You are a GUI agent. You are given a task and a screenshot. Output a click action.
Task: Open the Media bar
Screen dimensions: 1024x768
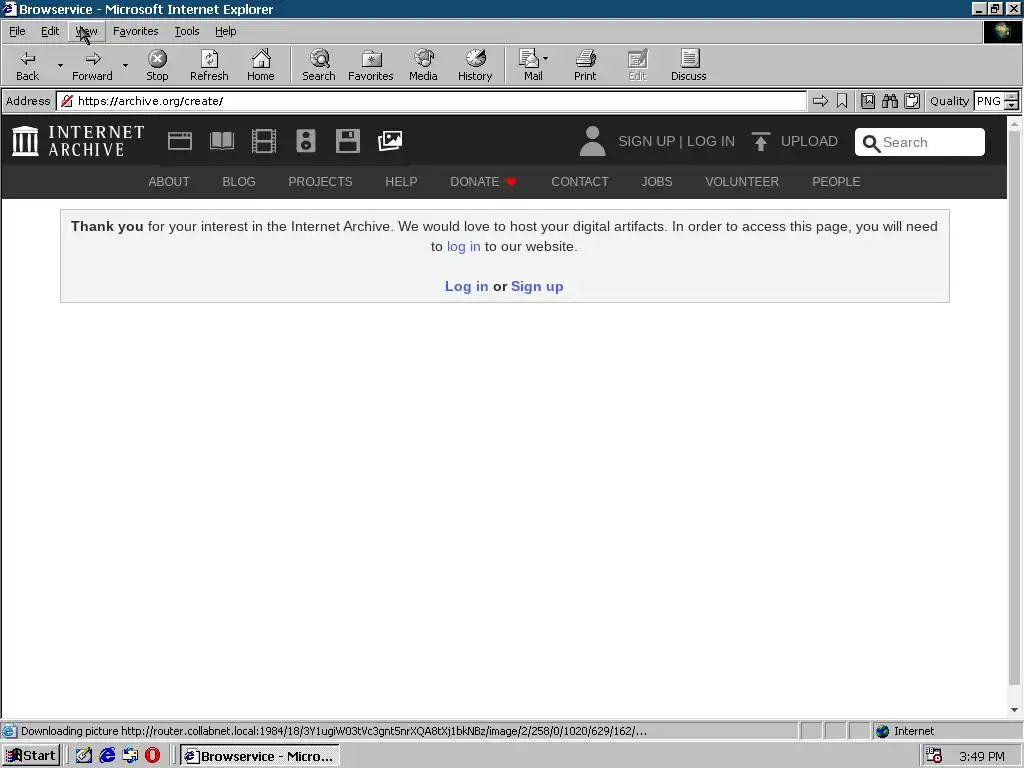click(x=423, y=65)
